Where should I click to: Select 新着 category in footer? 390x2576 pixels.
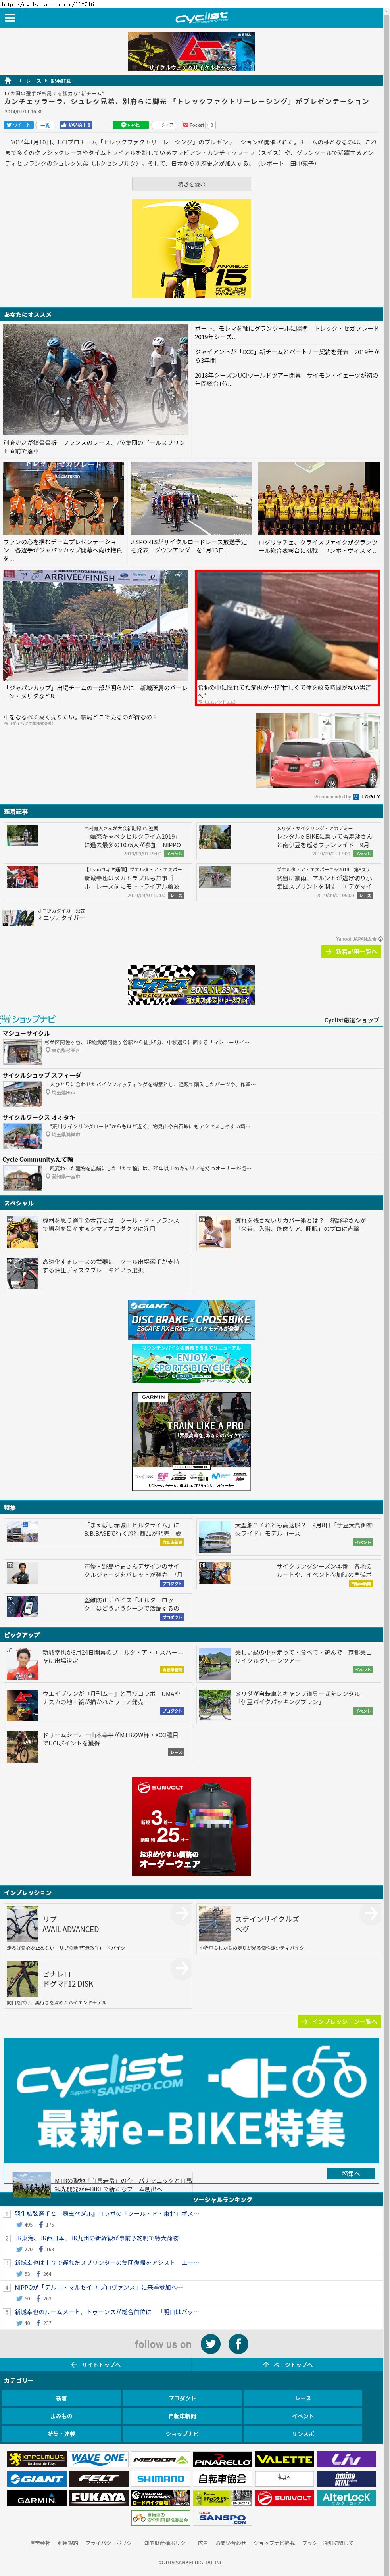[x=61, y=2398]
